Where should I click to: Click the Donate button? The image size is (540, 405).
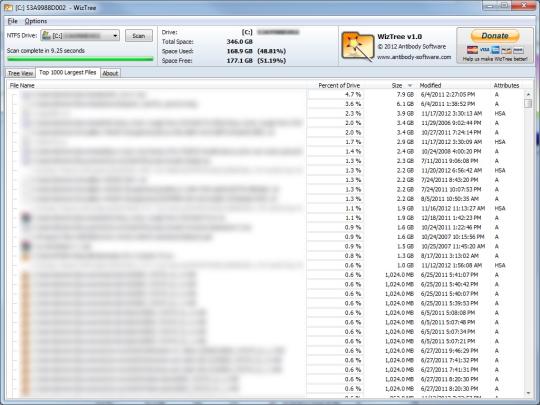(x=495, y=36)
